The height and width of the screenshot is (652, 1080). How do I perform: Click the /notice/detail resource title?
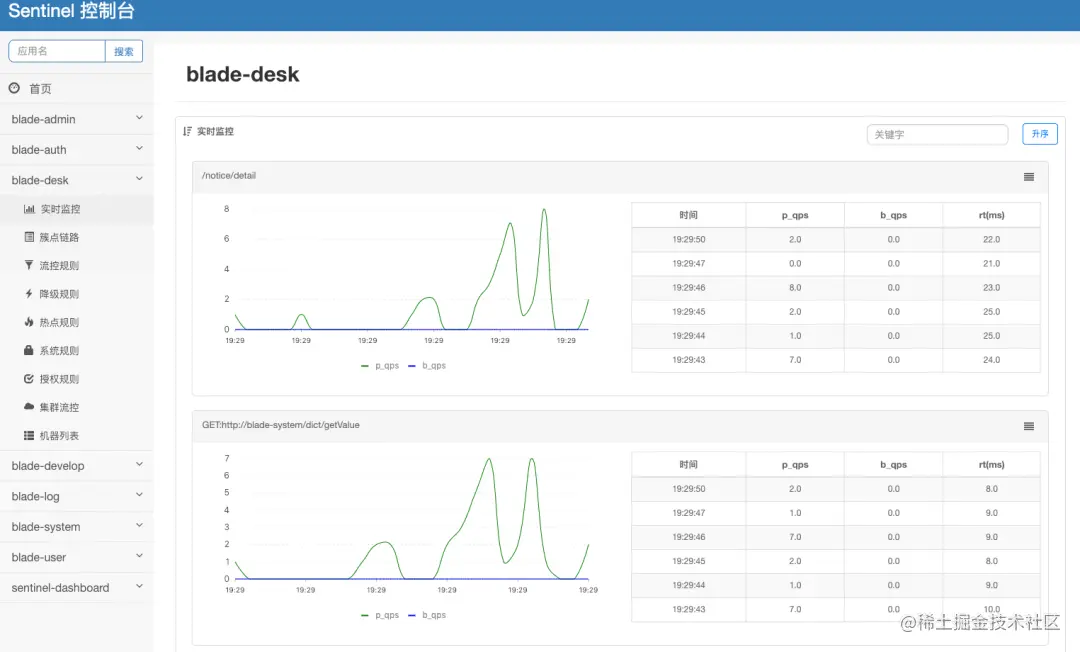(229, 176)
